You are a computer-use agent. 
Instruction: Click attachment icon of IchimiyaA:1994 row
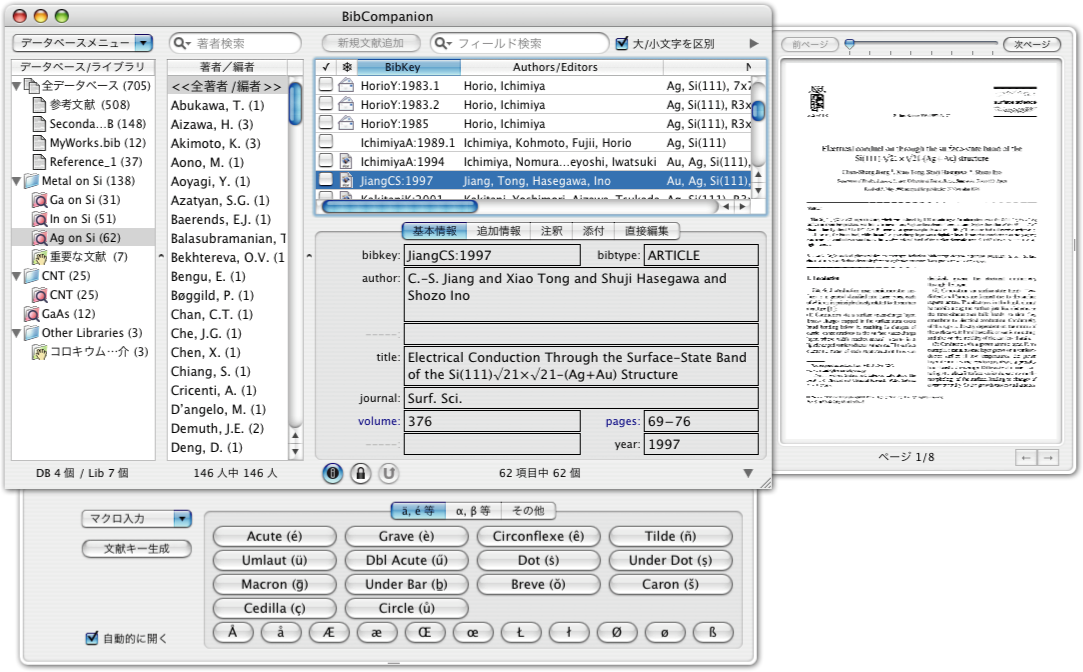coord(347,162)
